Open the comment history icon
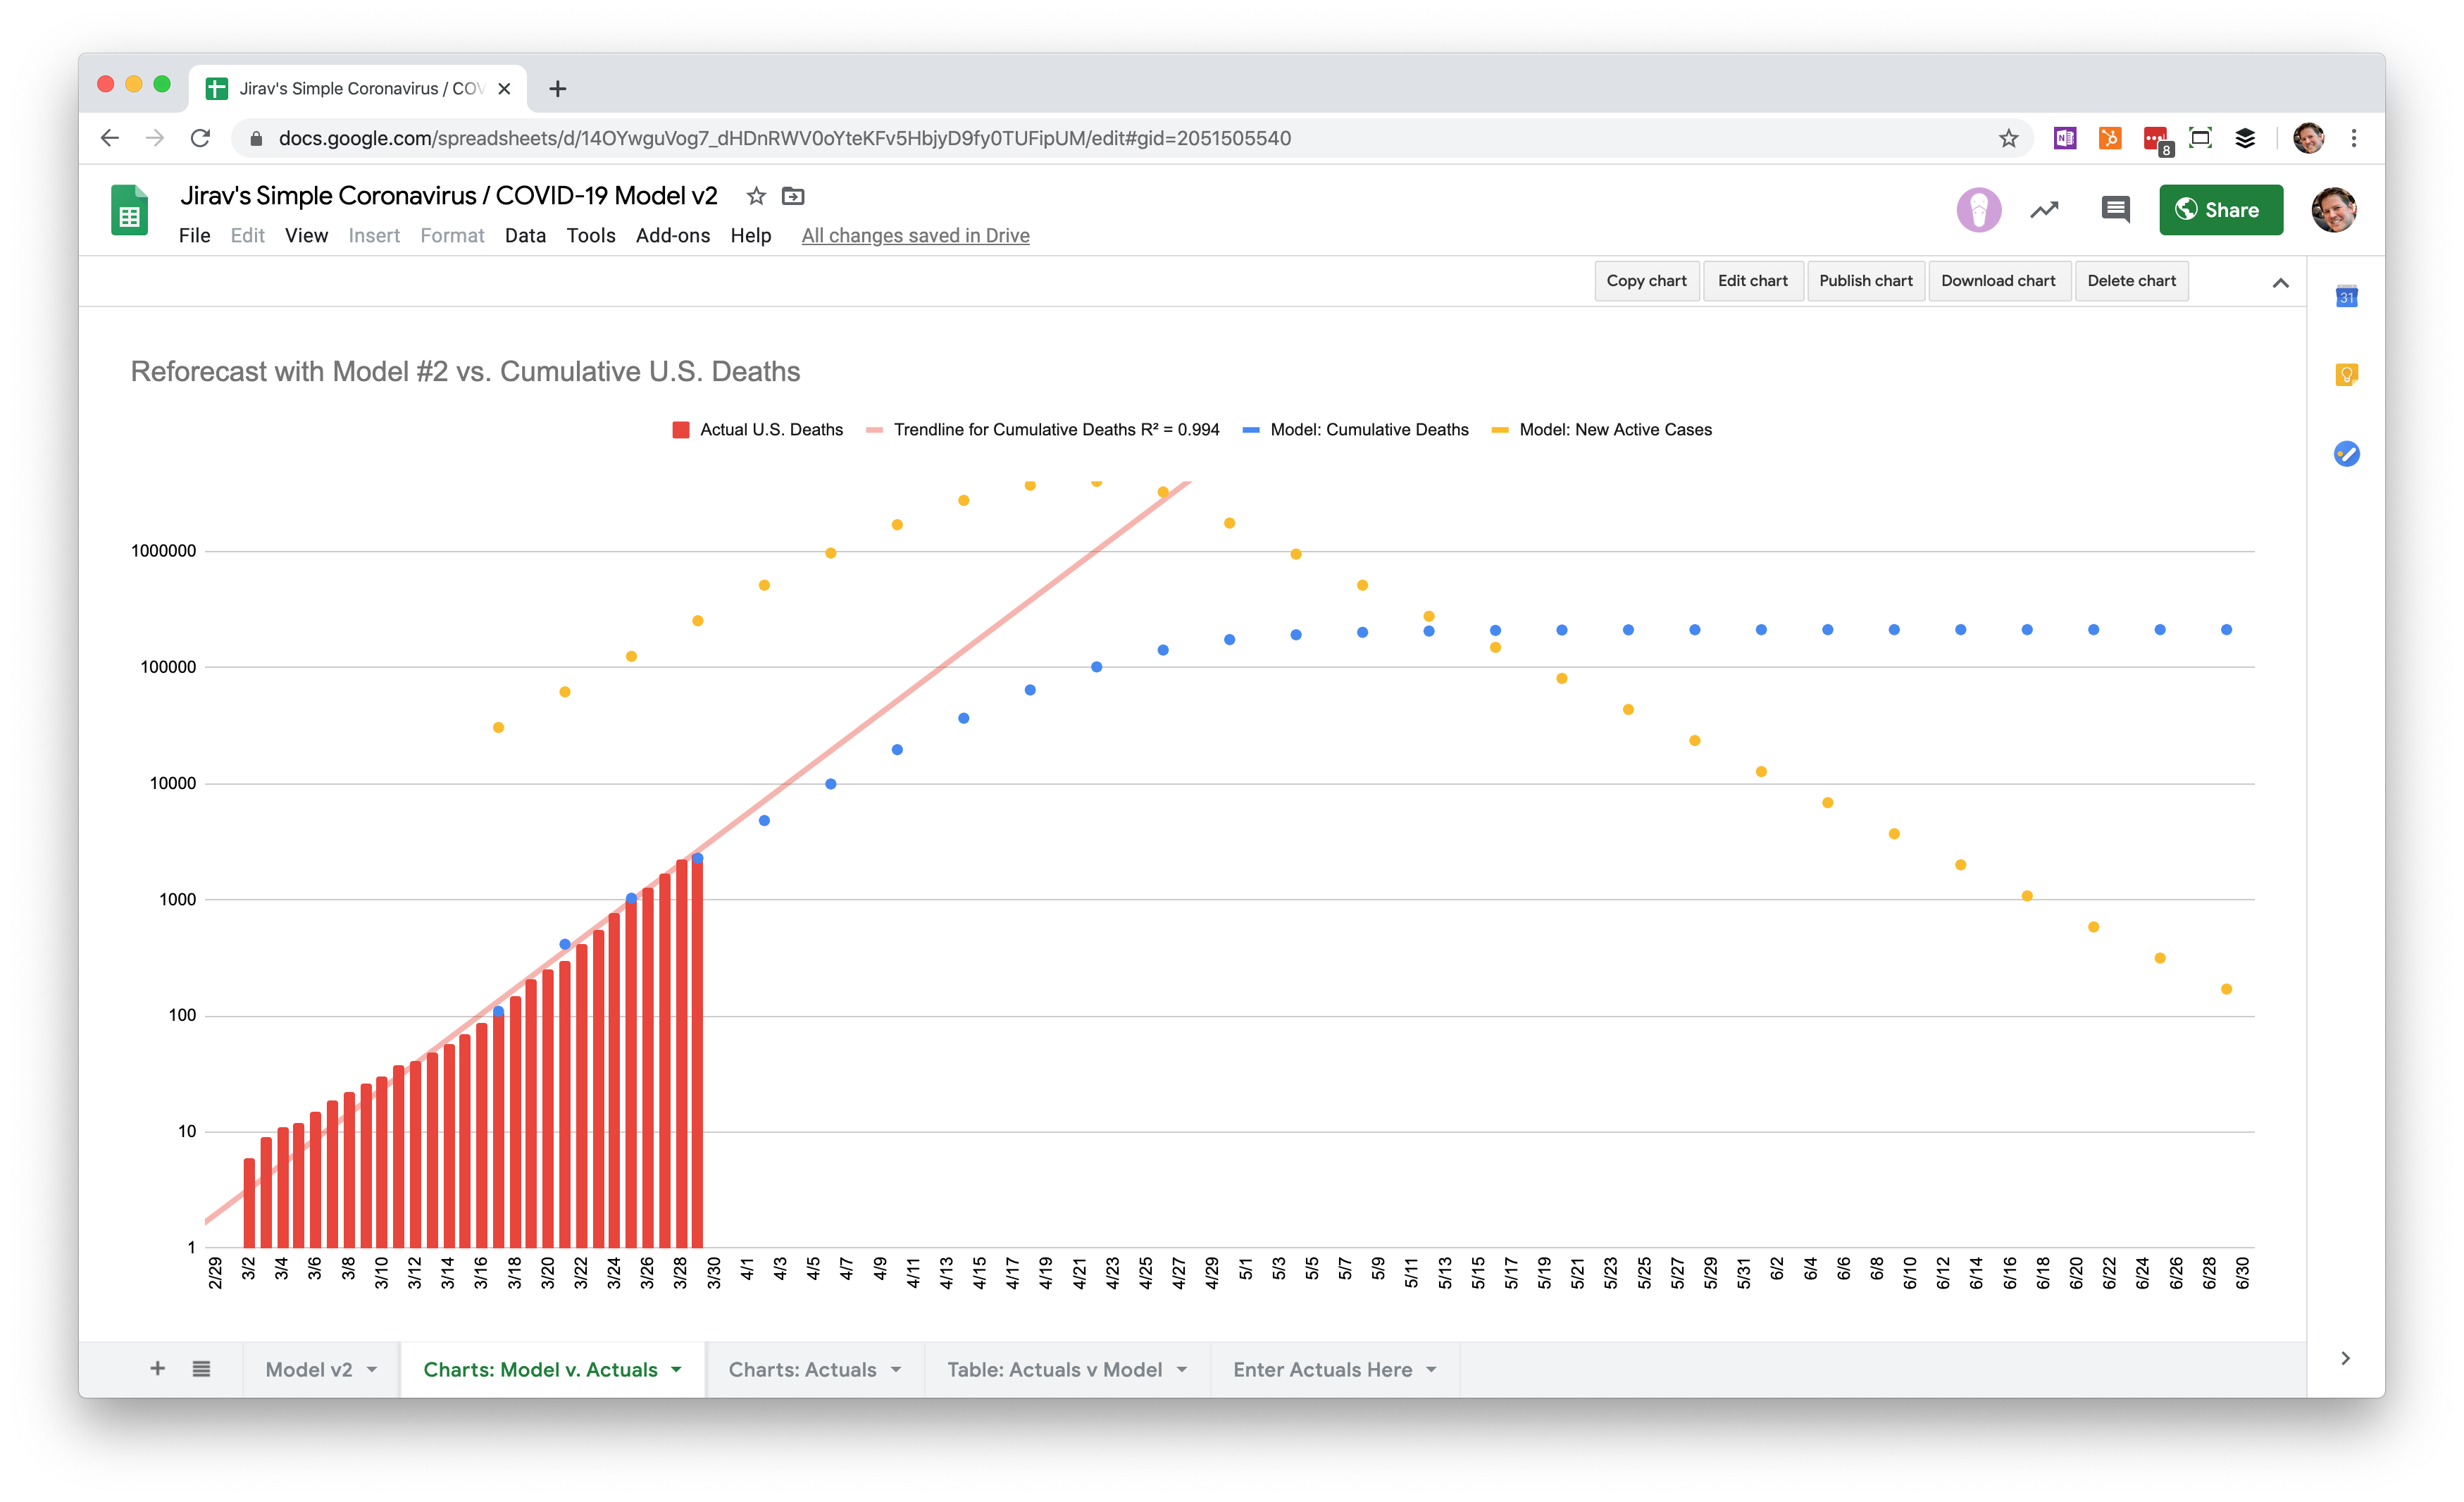Viewport: 2464px width, 1502px height. point(2115,210)
